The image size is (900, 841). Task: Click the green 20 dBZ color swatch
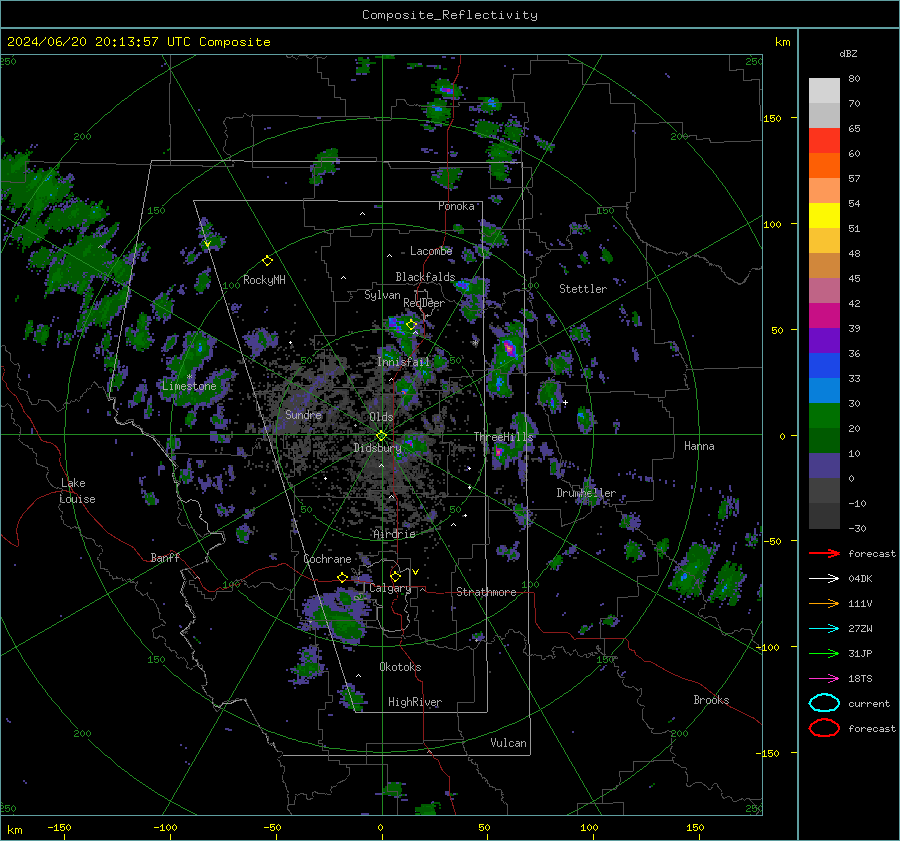824,416
